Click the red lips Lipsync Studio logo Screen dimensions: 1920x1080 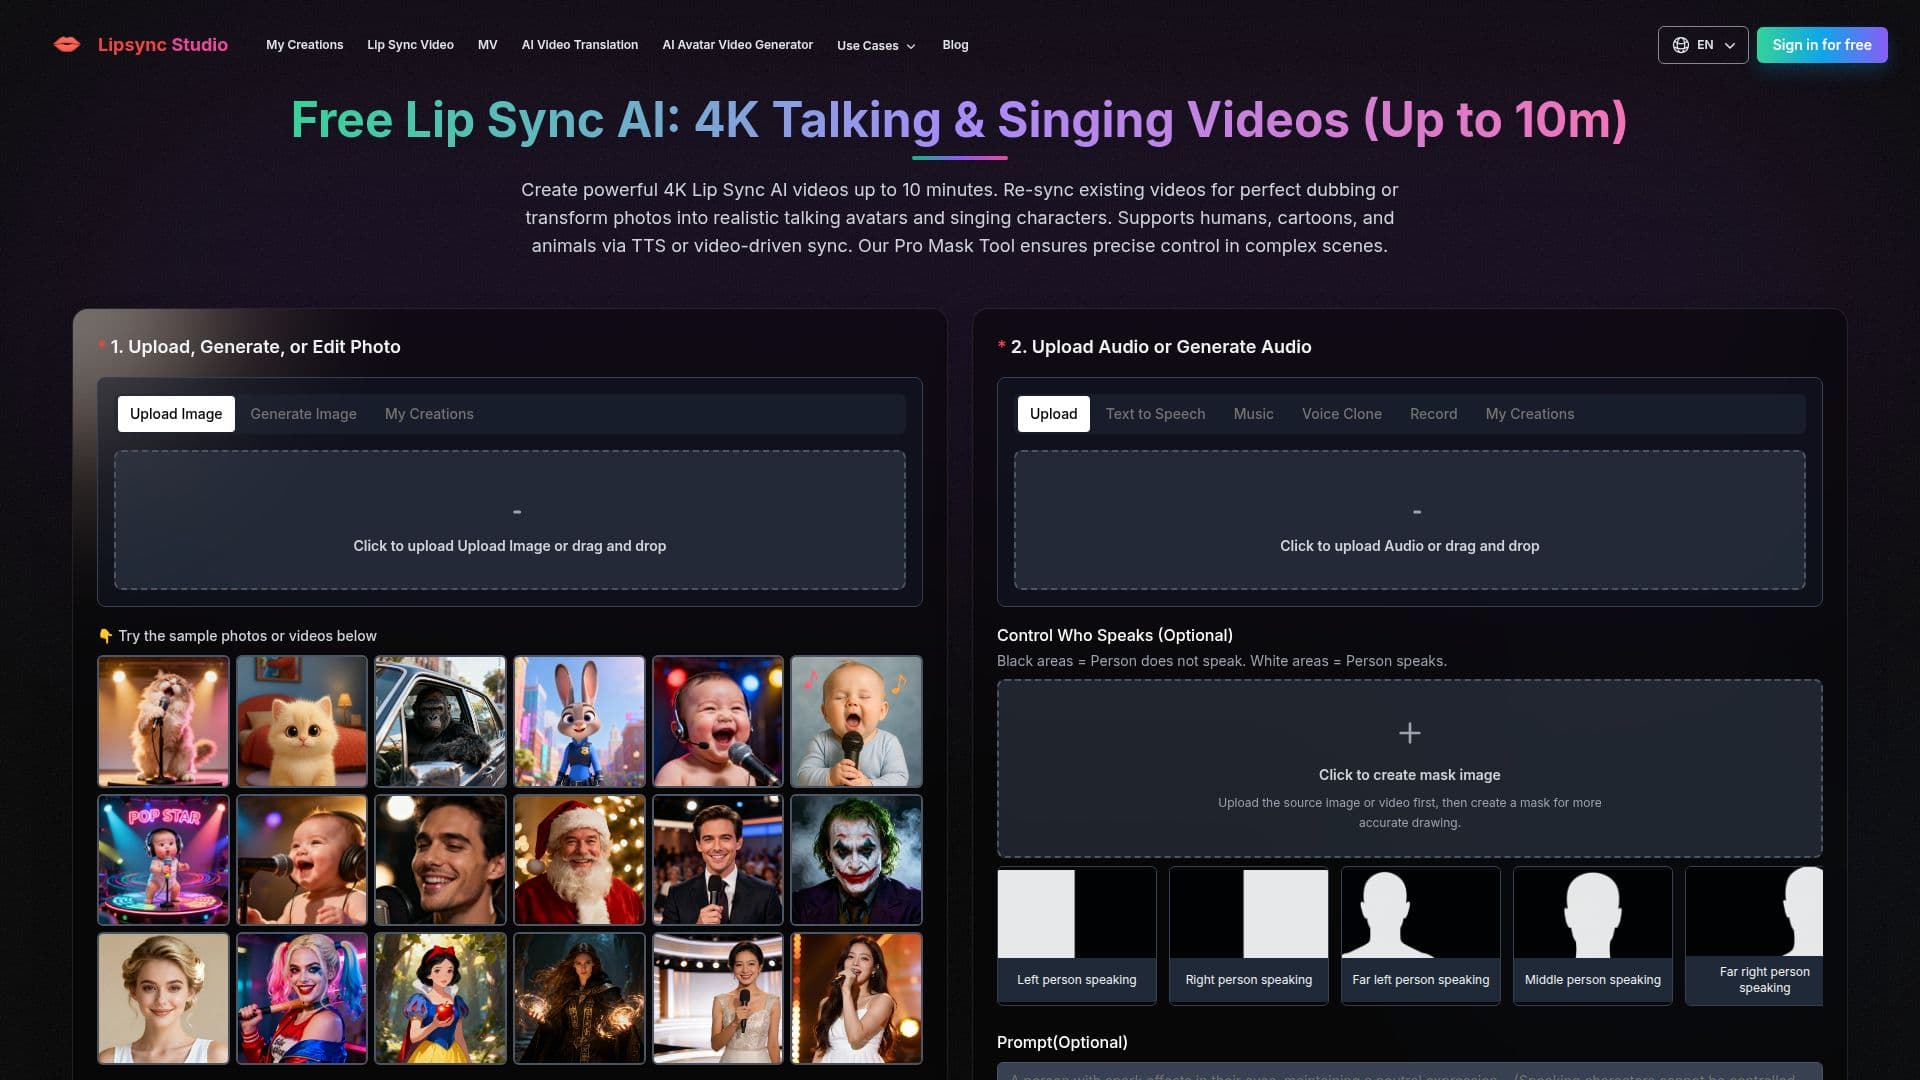point(67,44)
